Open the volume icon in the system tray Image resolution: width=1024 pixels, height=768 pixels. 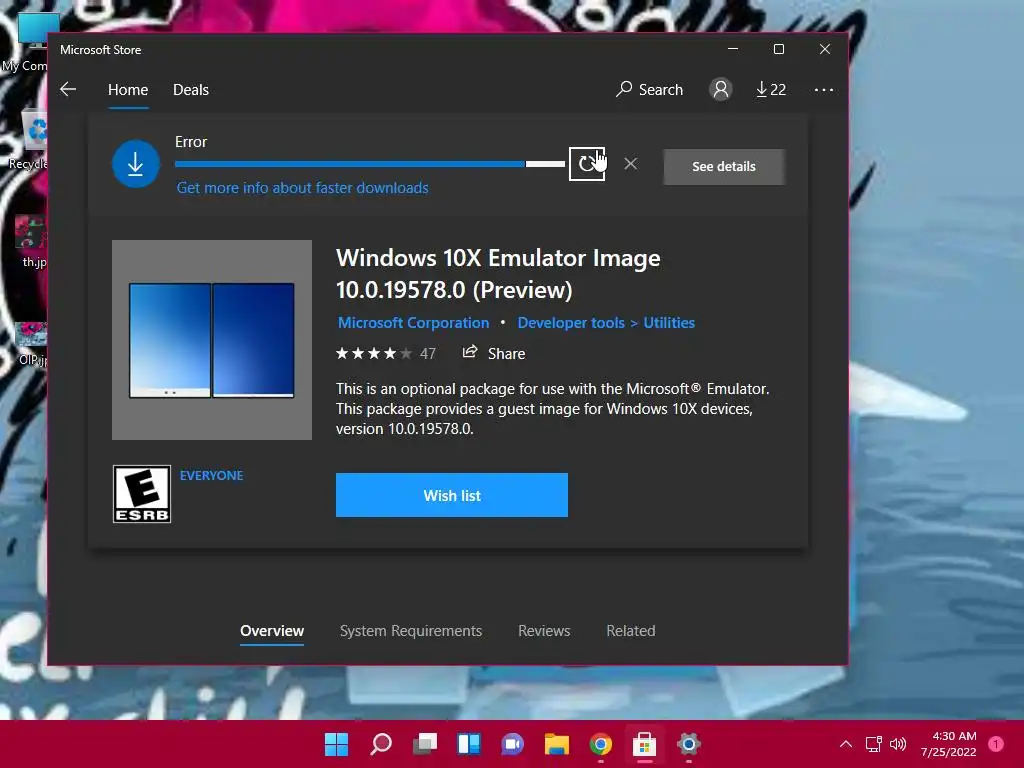pos(898,744)
